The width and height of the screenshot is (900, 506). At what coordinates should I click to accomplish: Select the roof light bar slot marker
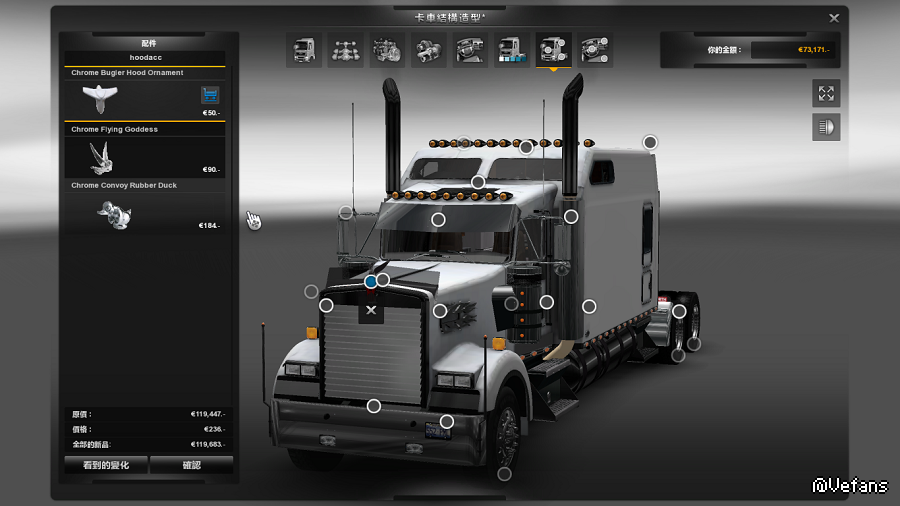[478, 182]
